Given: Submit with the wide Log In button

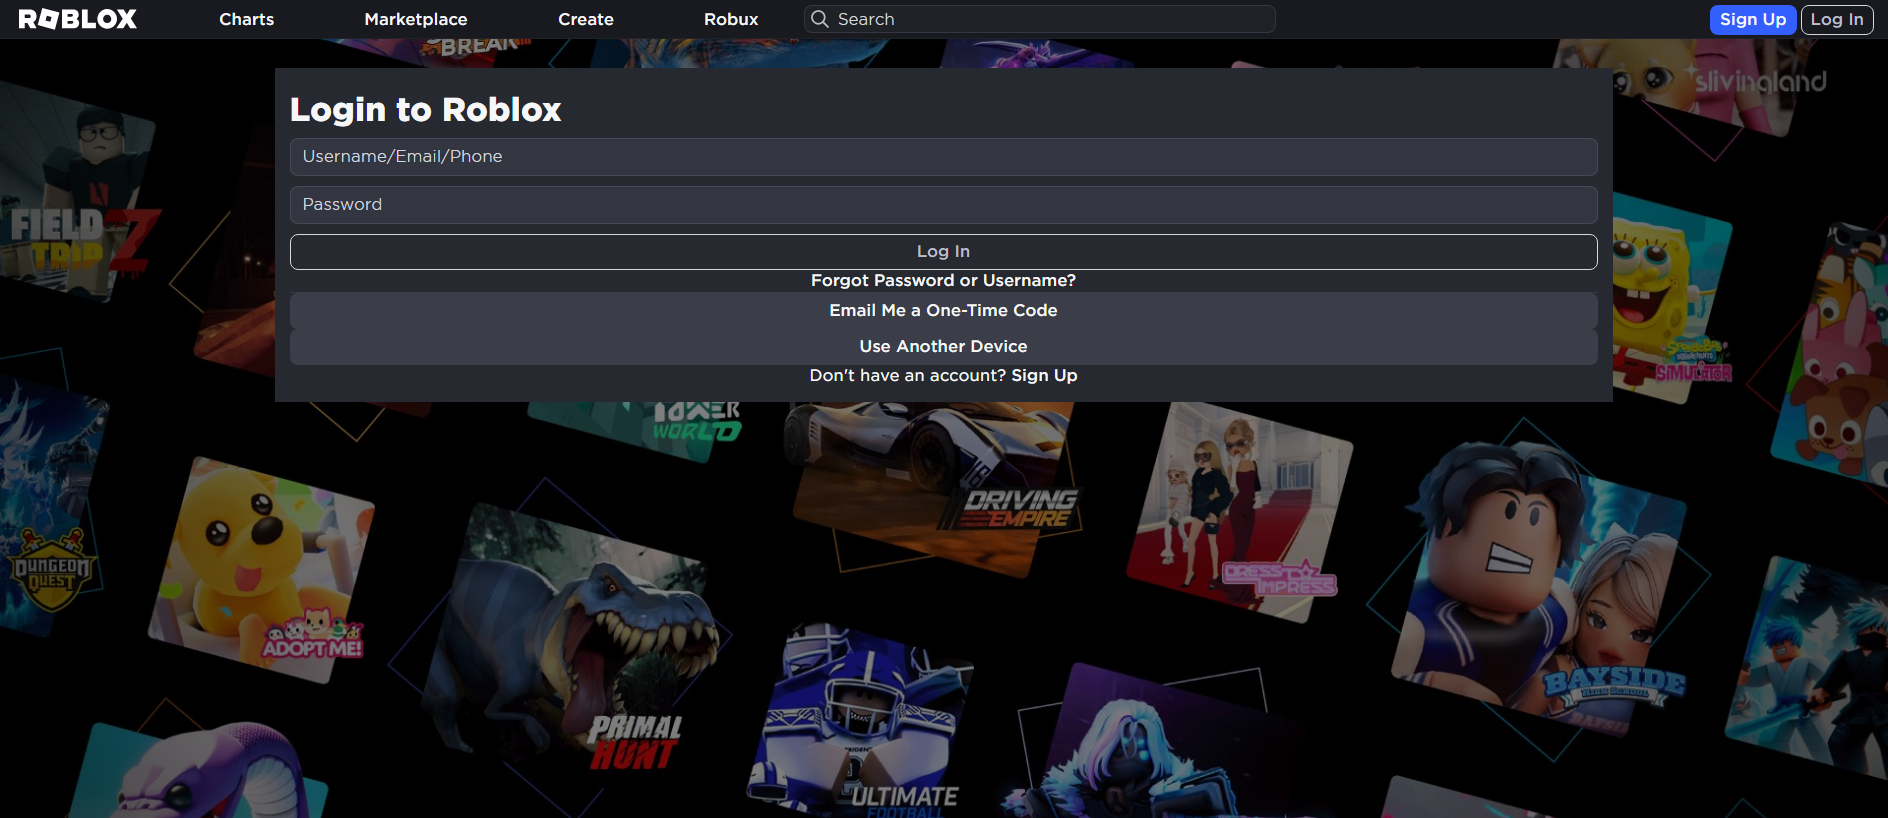Looking at the screenshot, I should point(943,252).
